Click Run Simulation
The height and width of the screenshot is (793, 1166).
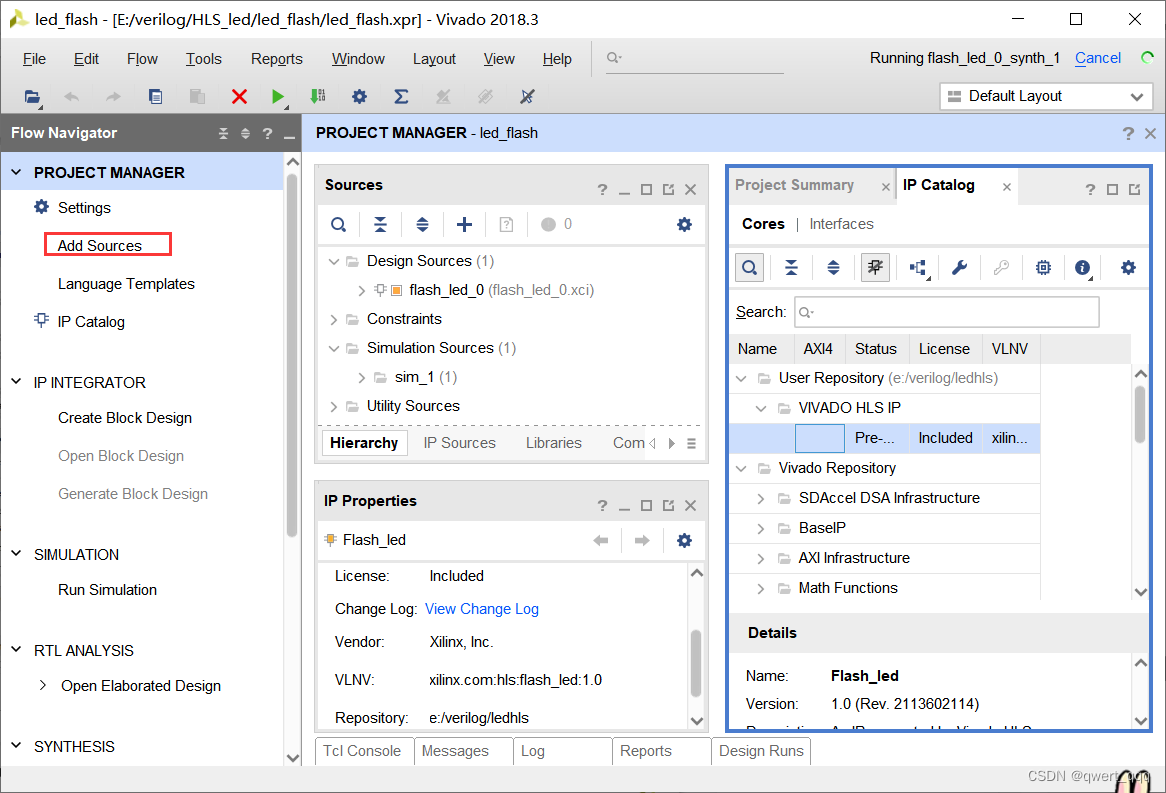point(107,589)
